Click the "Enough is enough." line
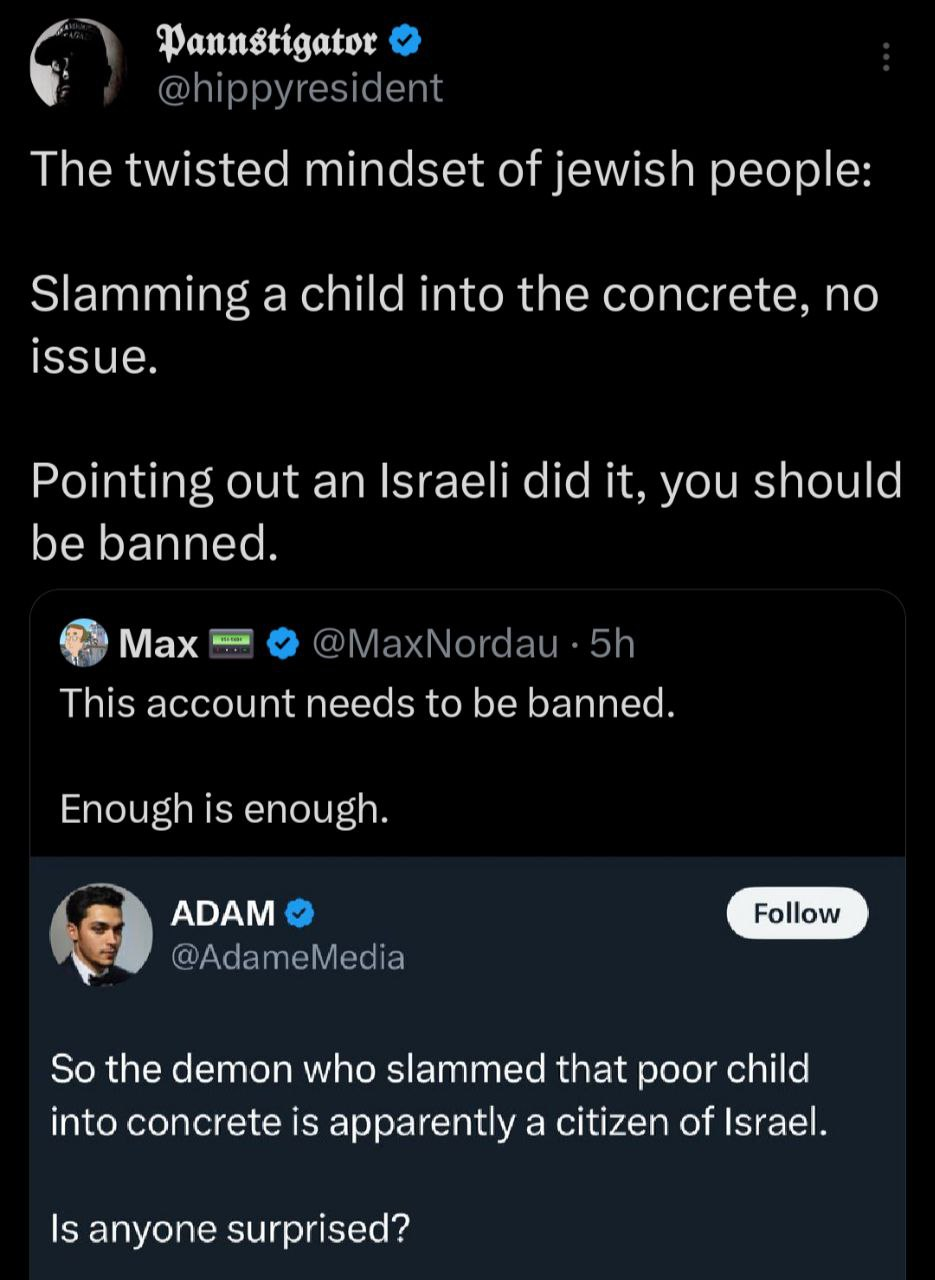This screenshot has width=935, height=1280. pos(223,808)
